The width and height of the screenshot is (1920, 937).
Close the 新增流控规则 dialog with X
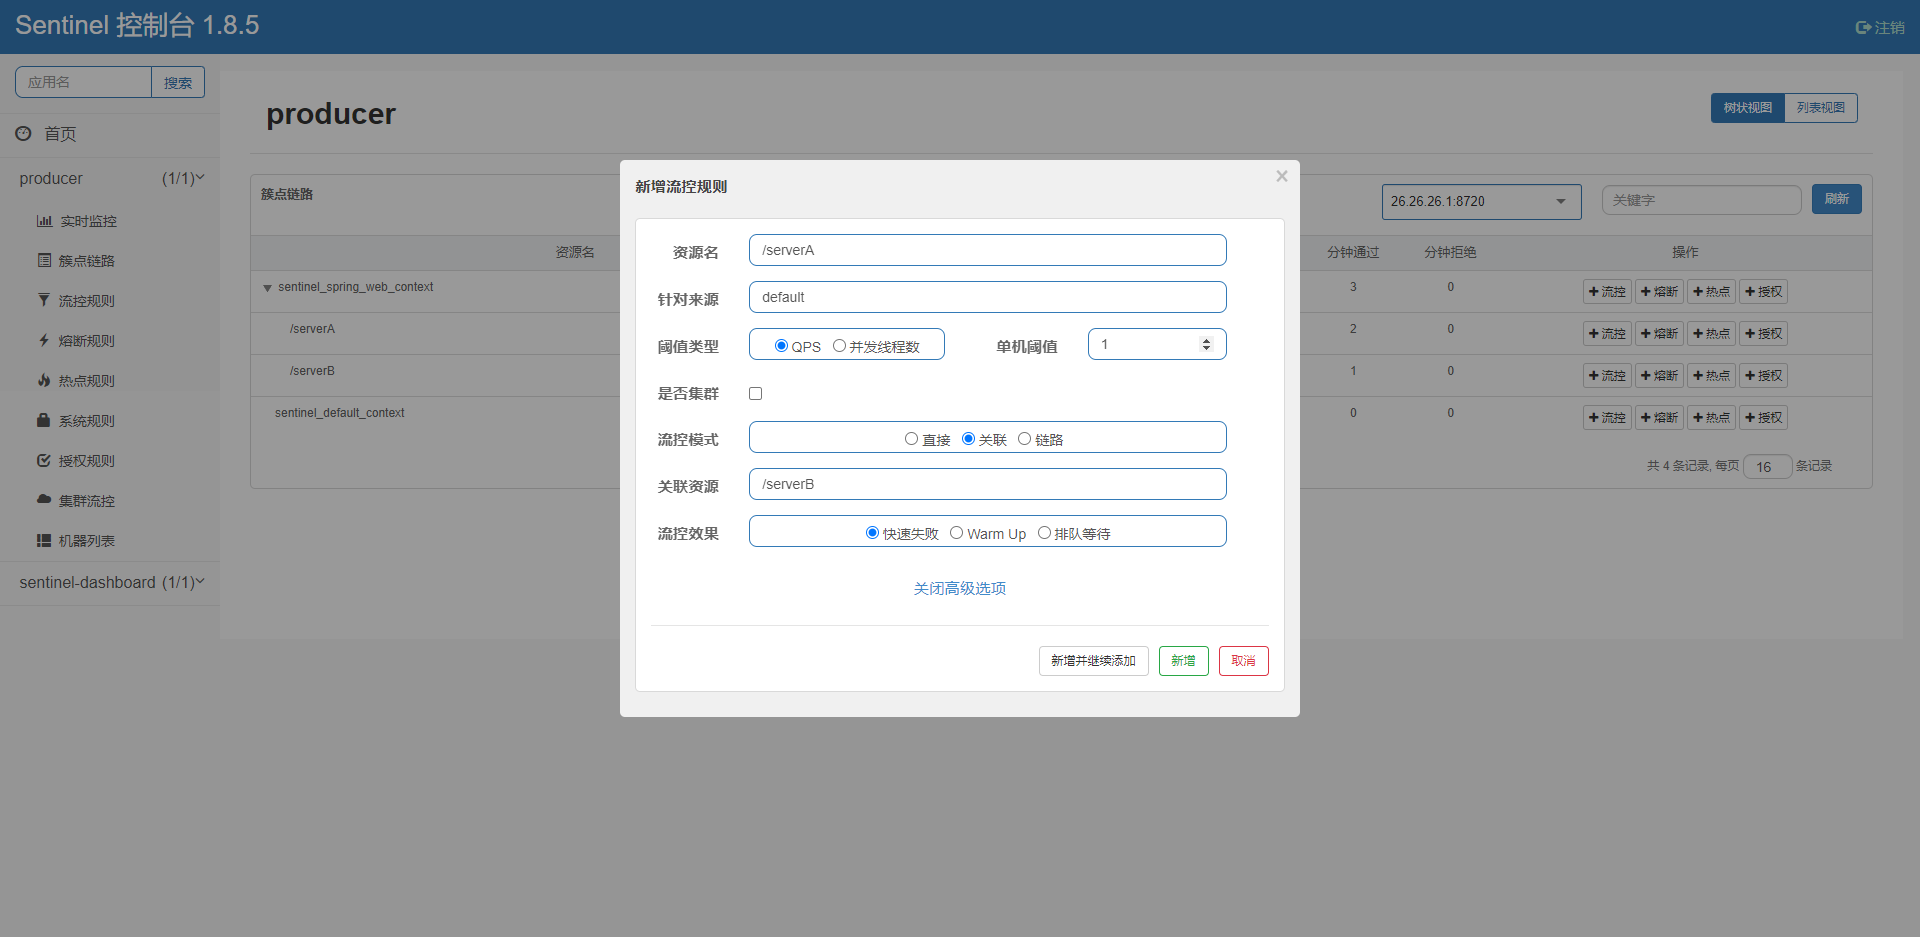point(1281,176)
